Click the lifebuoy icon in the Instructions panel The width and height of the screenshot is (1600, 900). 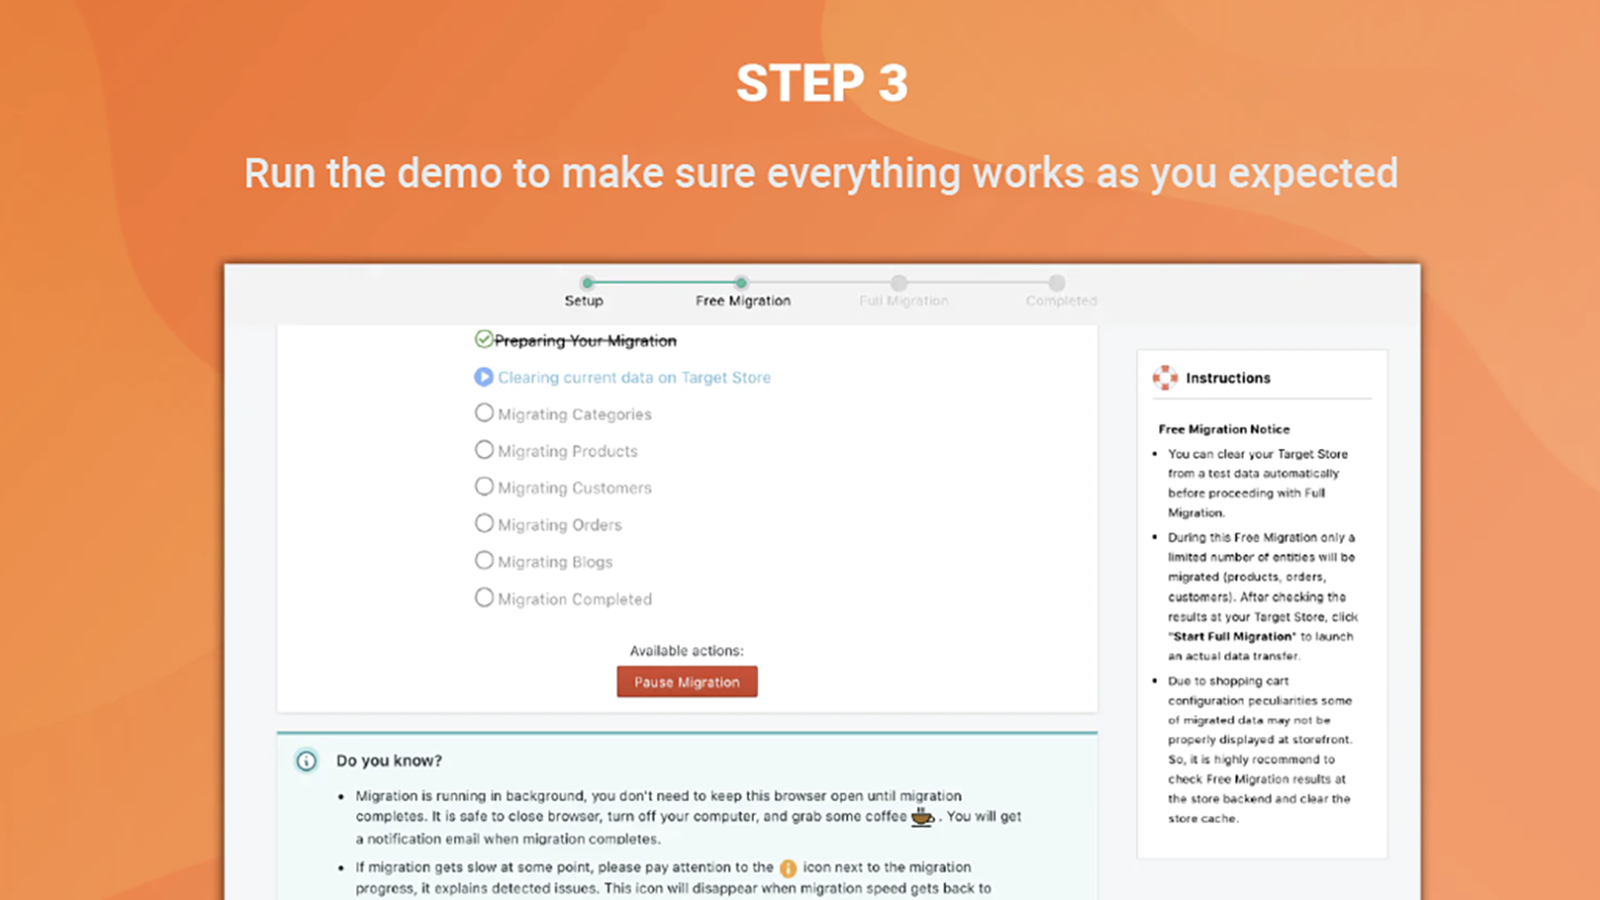tap(1165, 377)
